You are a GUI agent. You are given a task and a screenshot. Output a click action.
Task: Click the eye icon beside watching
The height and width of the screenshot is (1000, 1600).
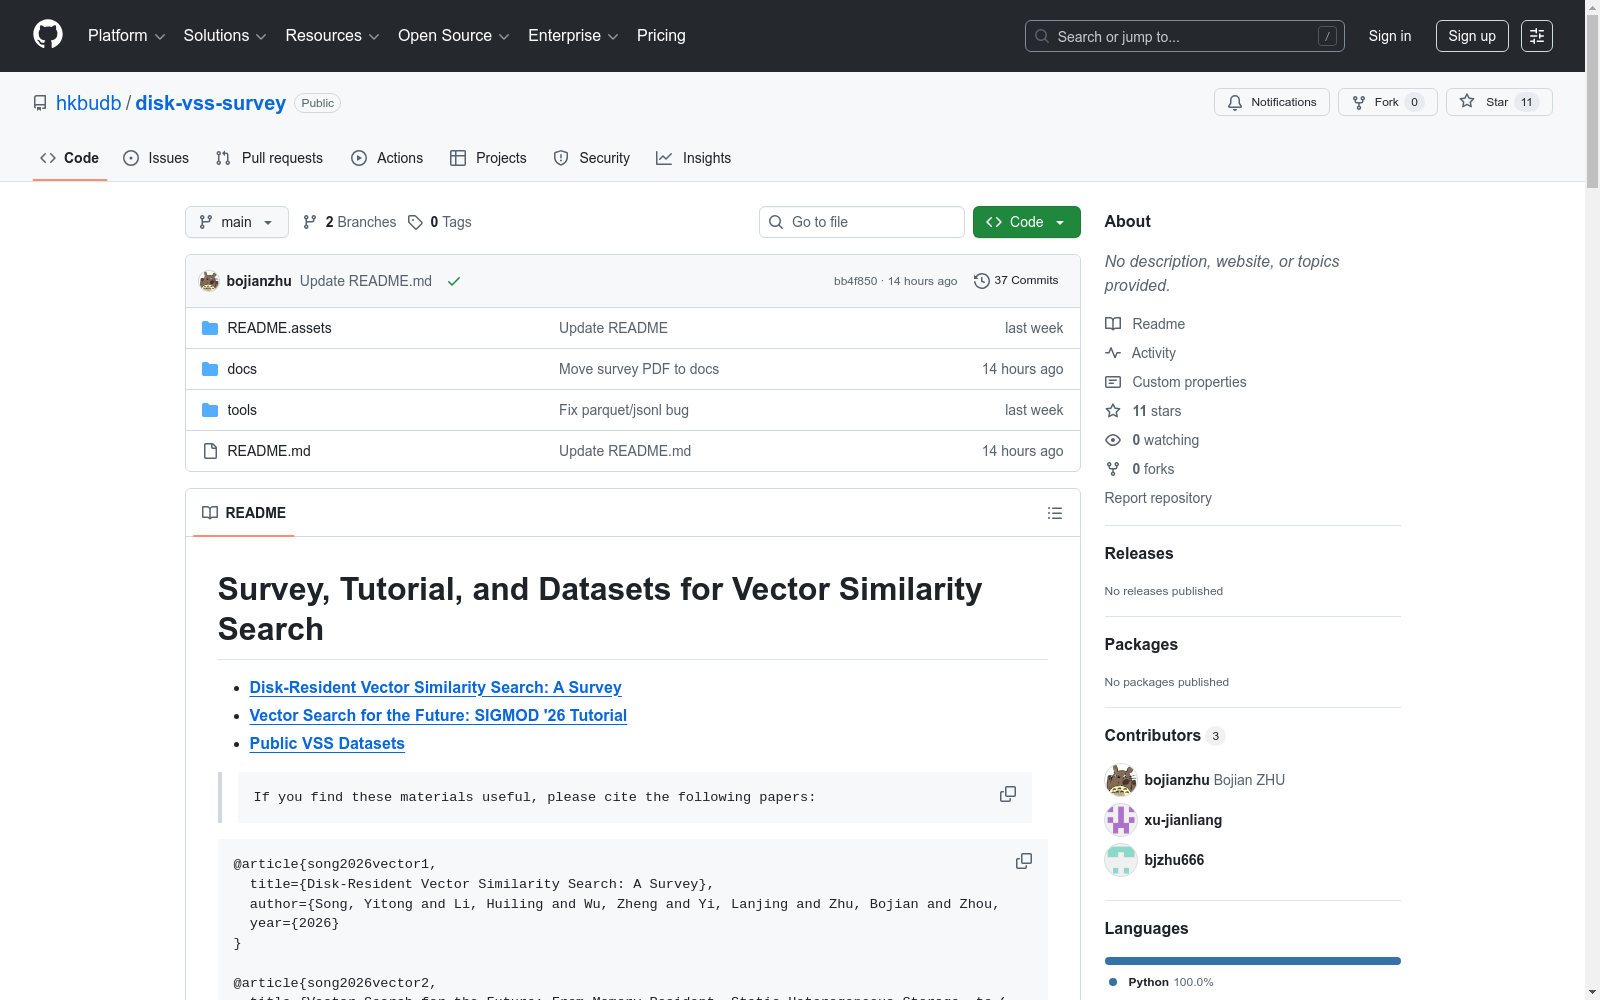click(x=1113, y=440)
